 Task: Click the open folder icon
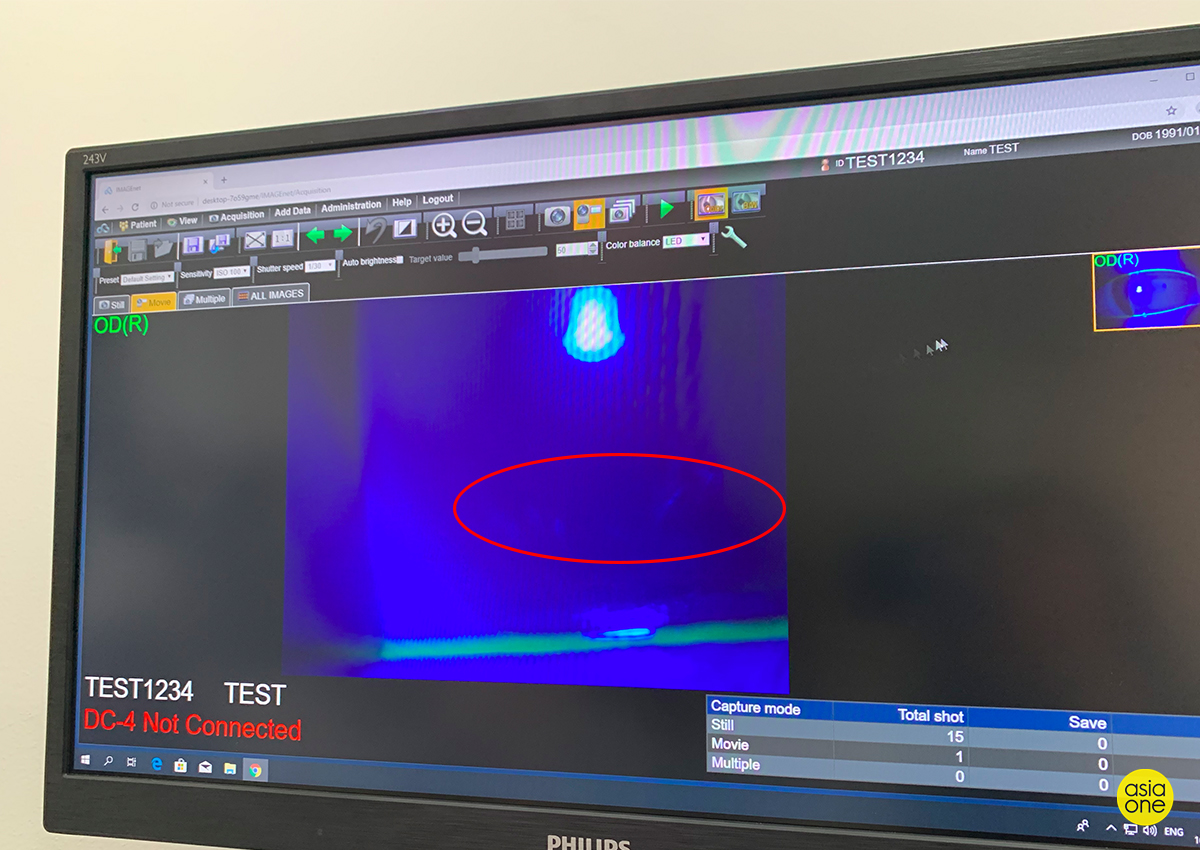point(163,247)
